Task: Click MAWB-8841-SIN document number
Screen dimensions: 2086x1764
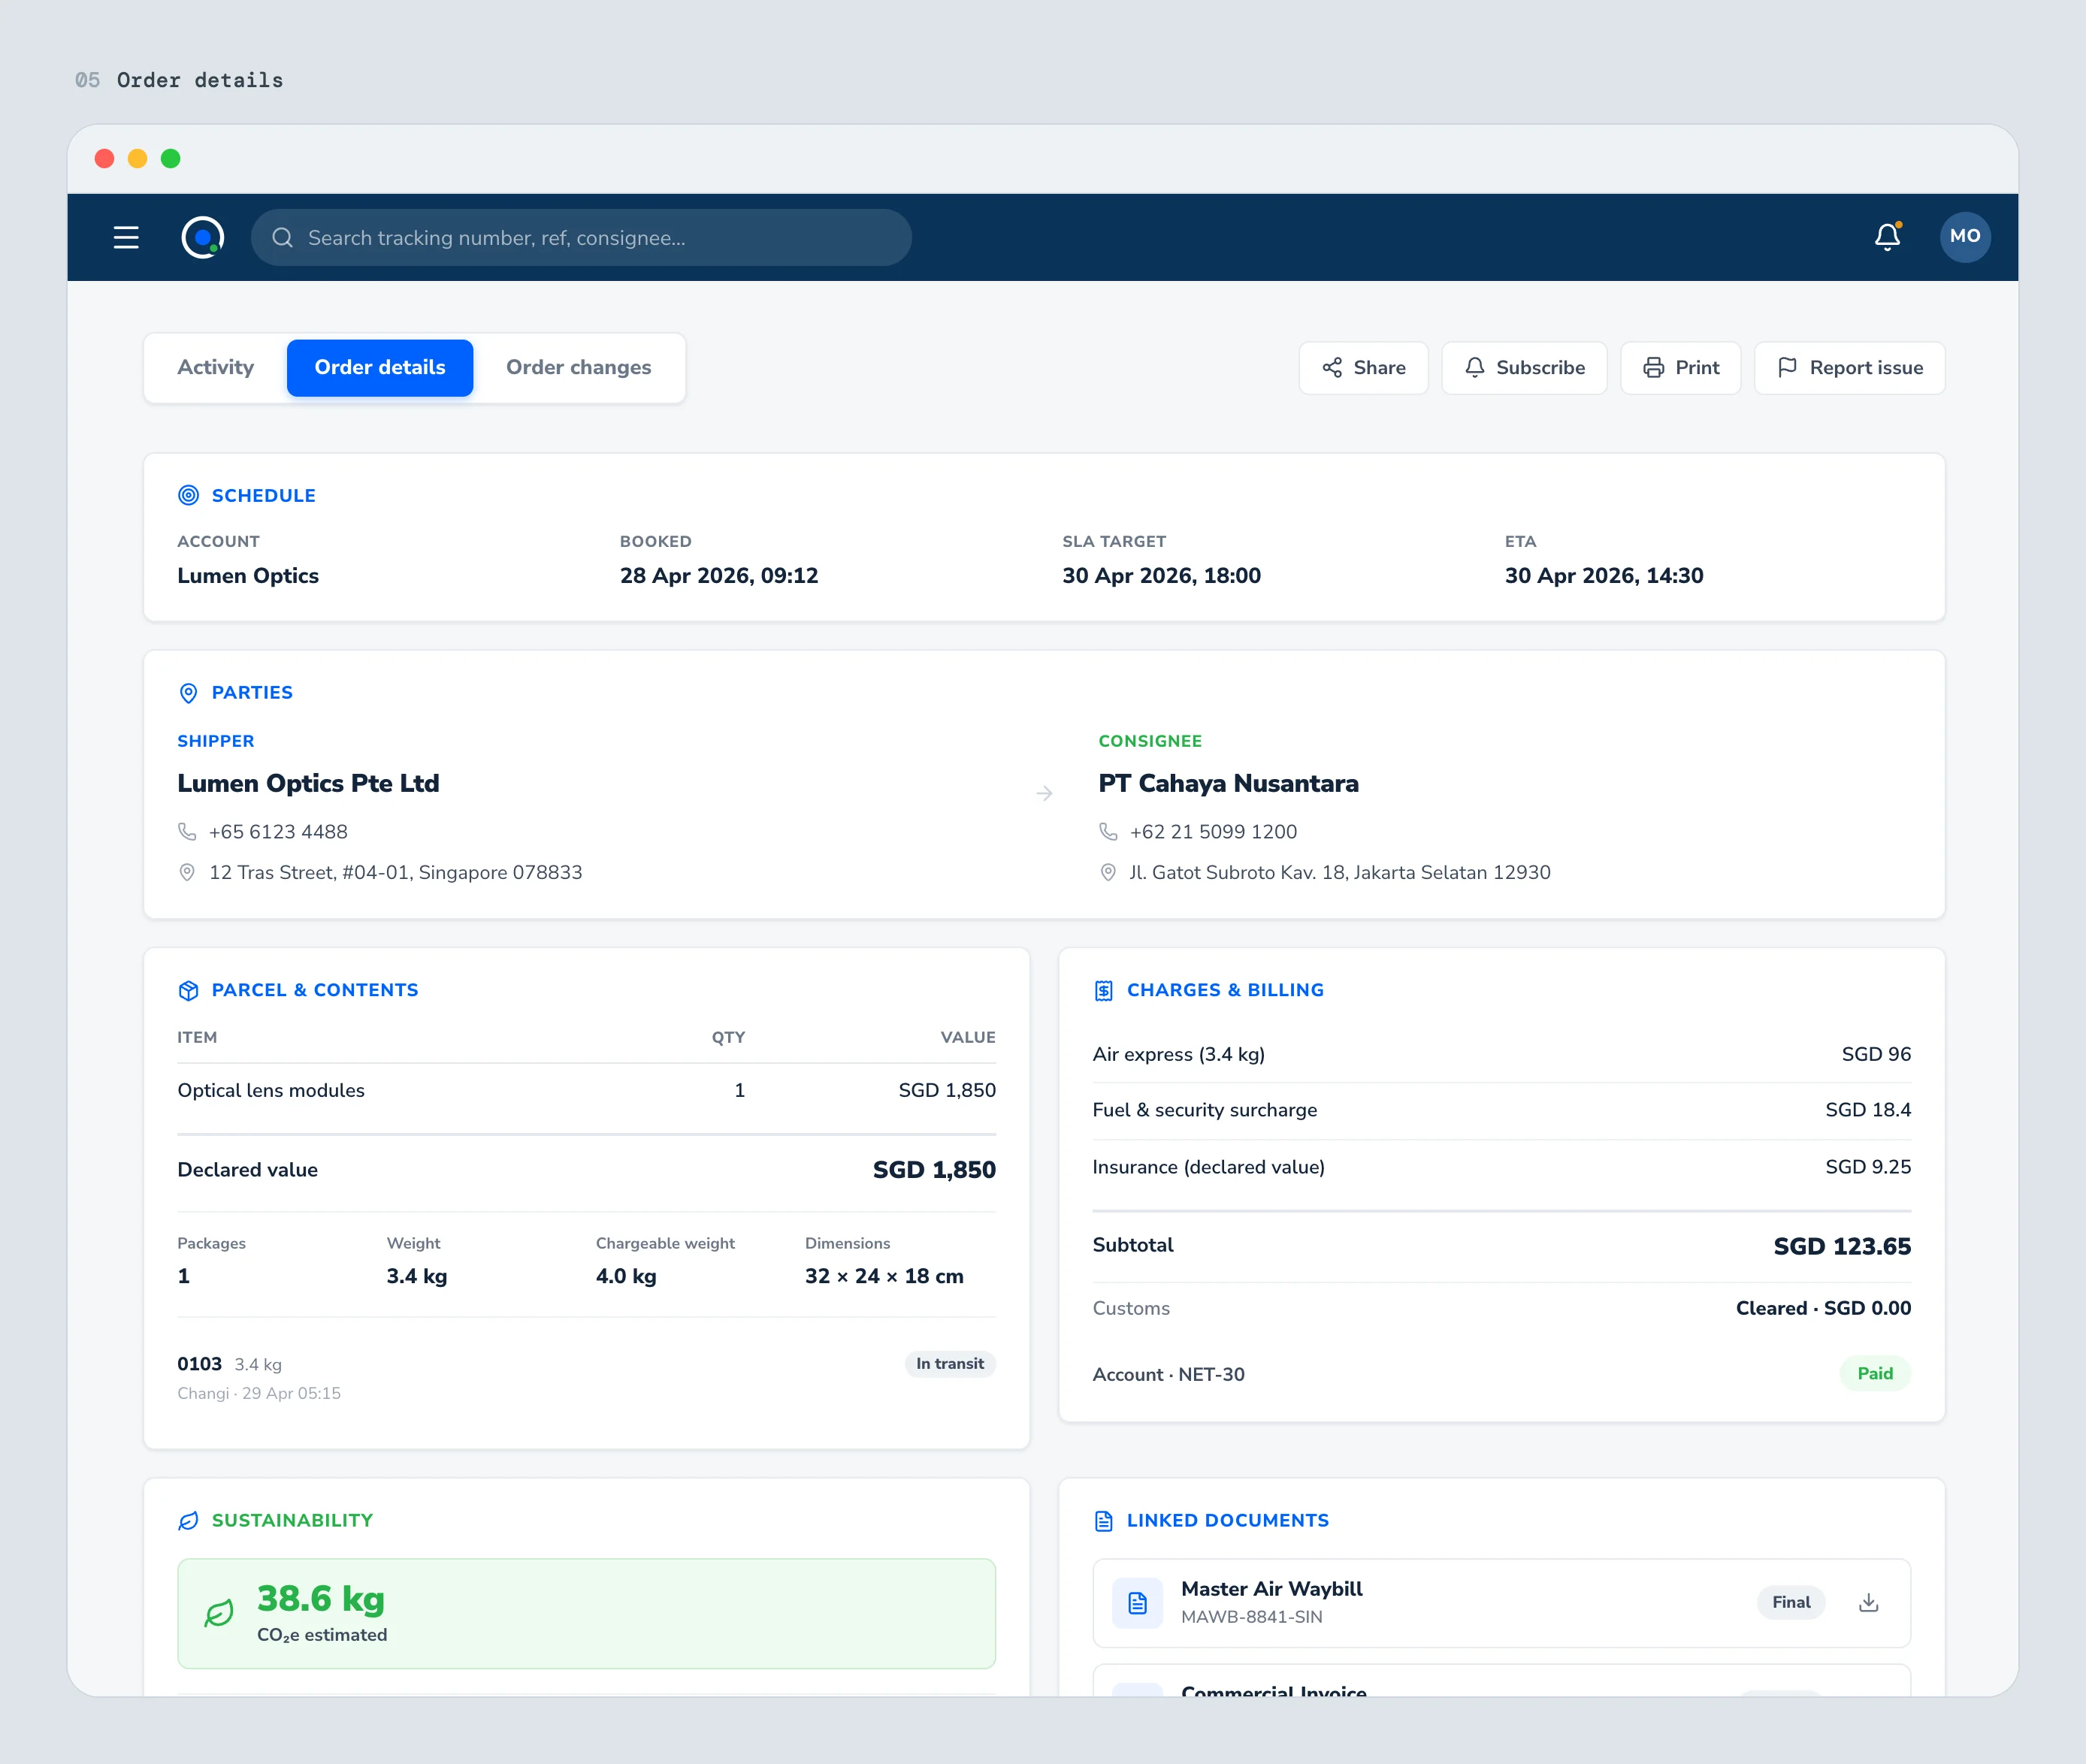Action: click(1251, 1617)
